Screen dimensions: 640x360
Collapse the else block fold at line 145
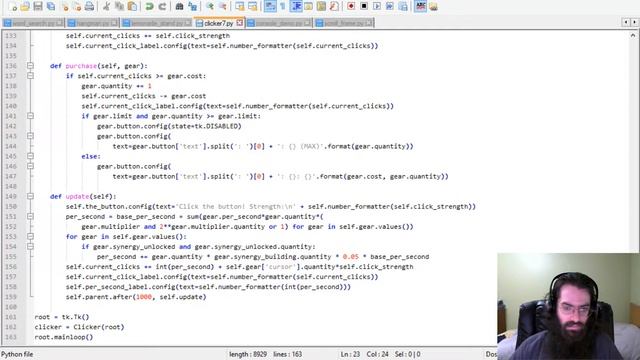point(30,156)
